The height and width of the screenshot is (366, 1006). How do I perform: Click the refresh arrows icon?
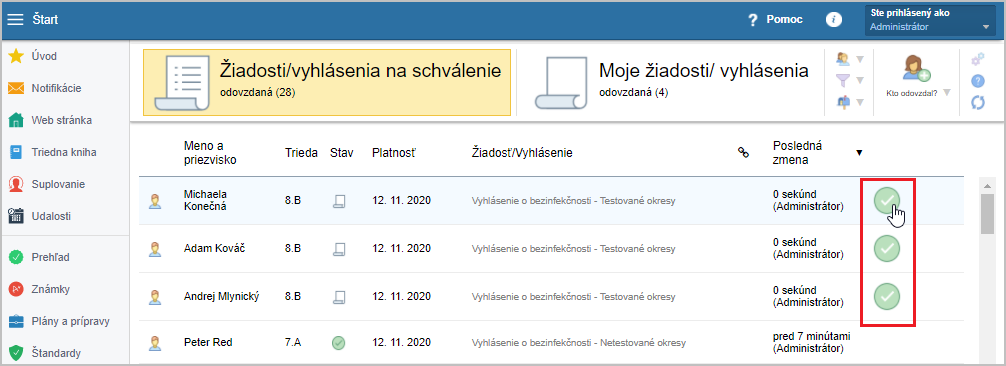[978, 102]
